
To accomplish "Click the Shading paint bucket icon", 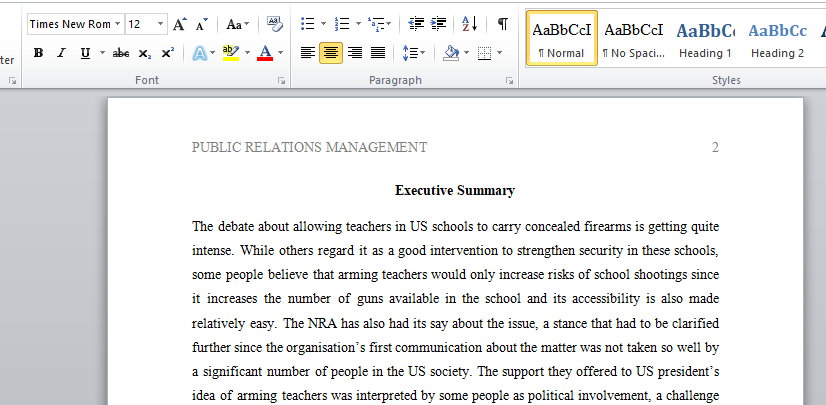I will [451, 53].
